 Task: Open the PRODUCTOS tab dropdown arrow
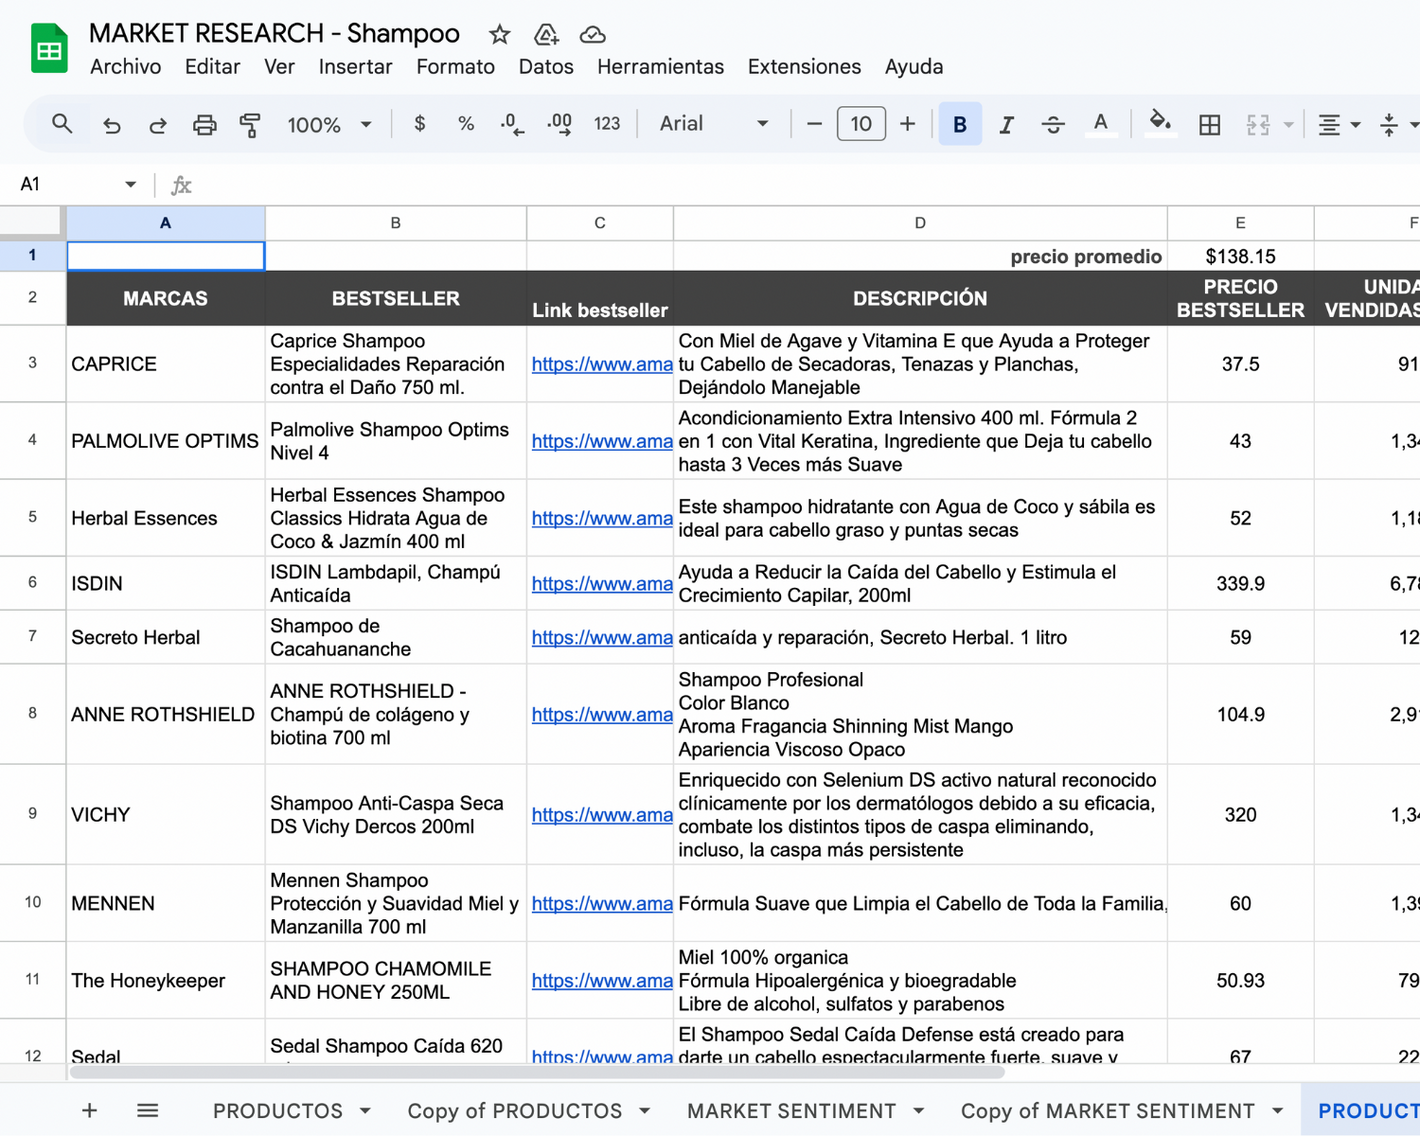pyautogui.click(x=365, y=1111)
